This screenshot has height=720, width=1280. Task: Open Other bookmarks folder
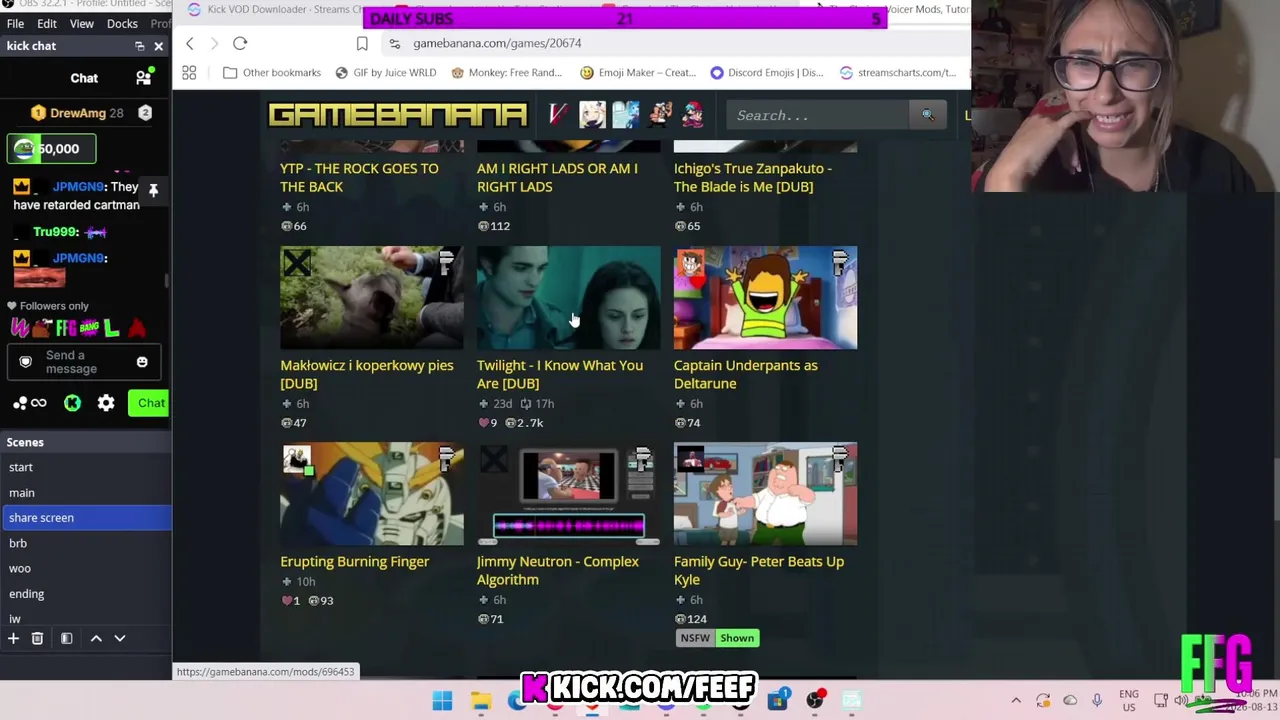click(x=272, y=72)
